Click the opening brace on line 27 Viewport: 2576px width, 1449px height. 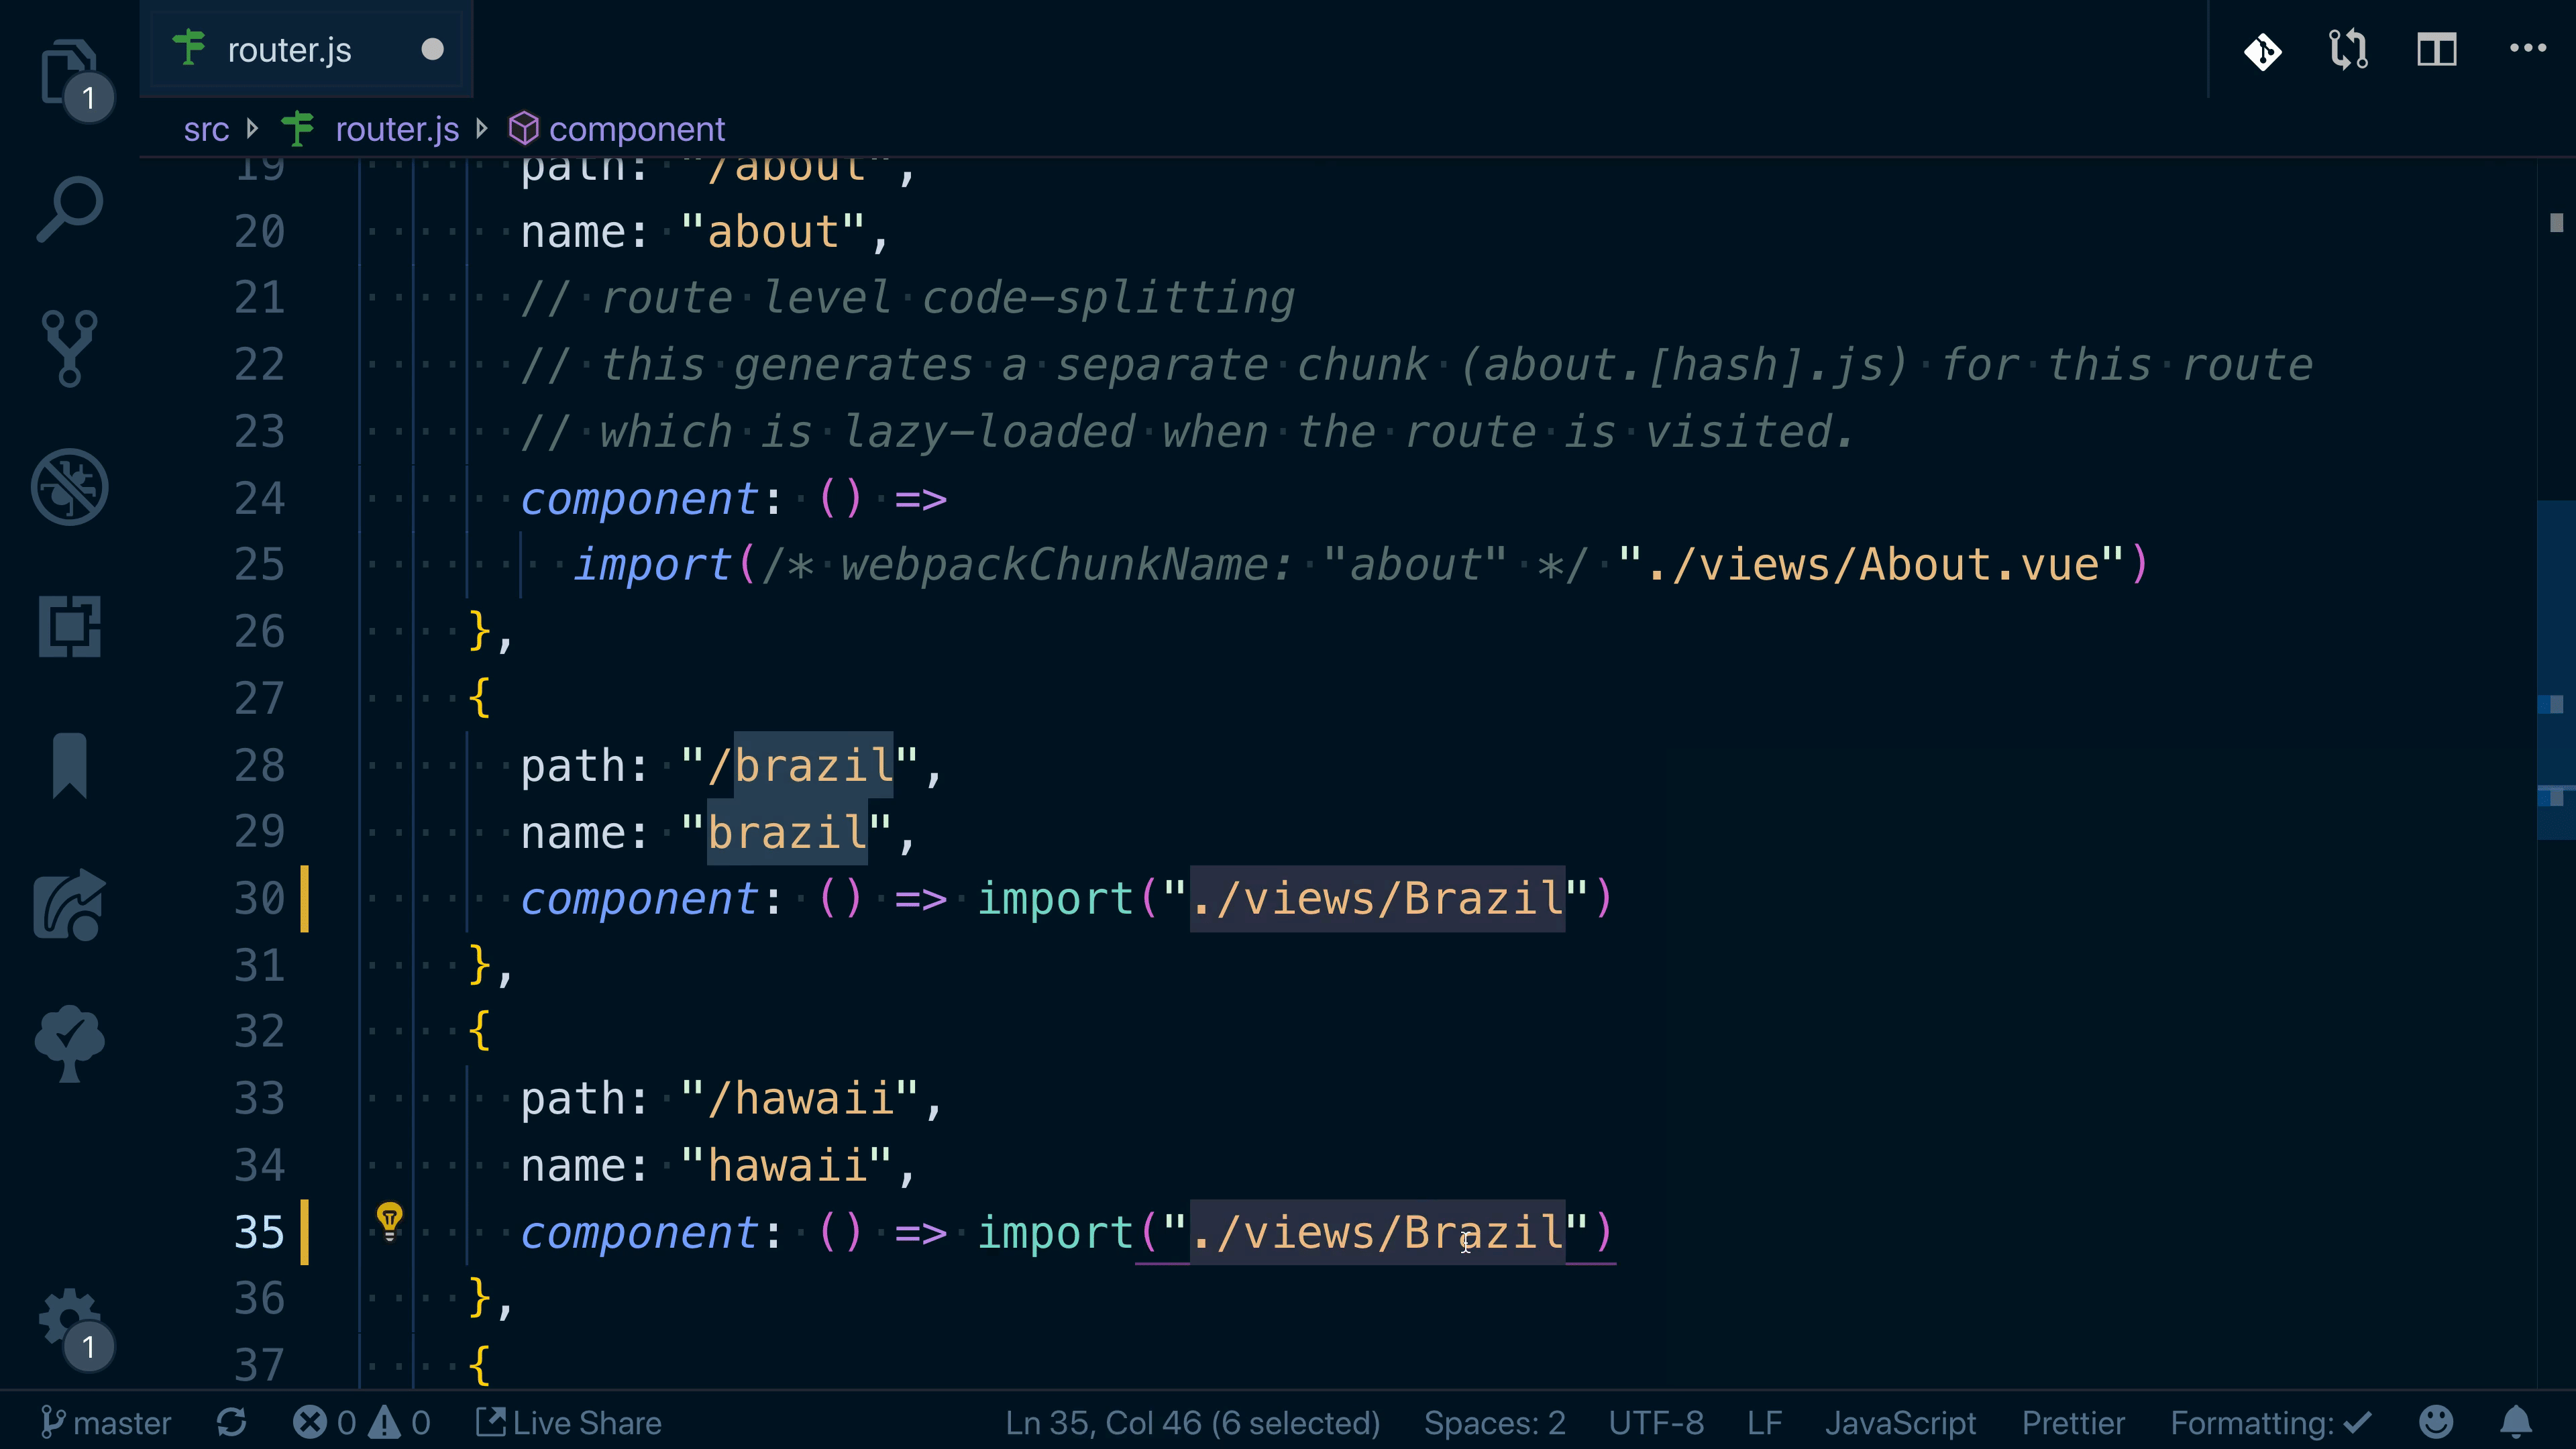[480, 697]
